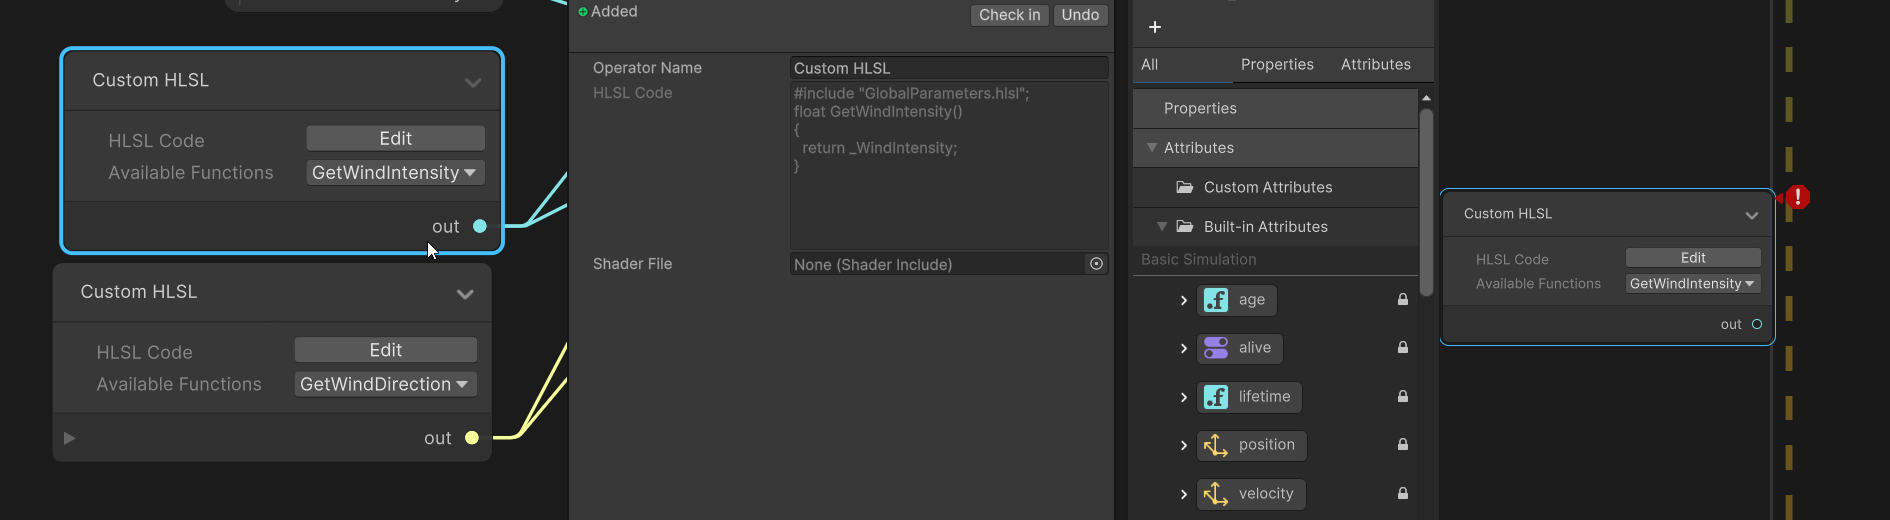Click the lifetime float attribute icon
Image resolution: width=1890 pixels, height=520 pixels.
click(1216, 397)
